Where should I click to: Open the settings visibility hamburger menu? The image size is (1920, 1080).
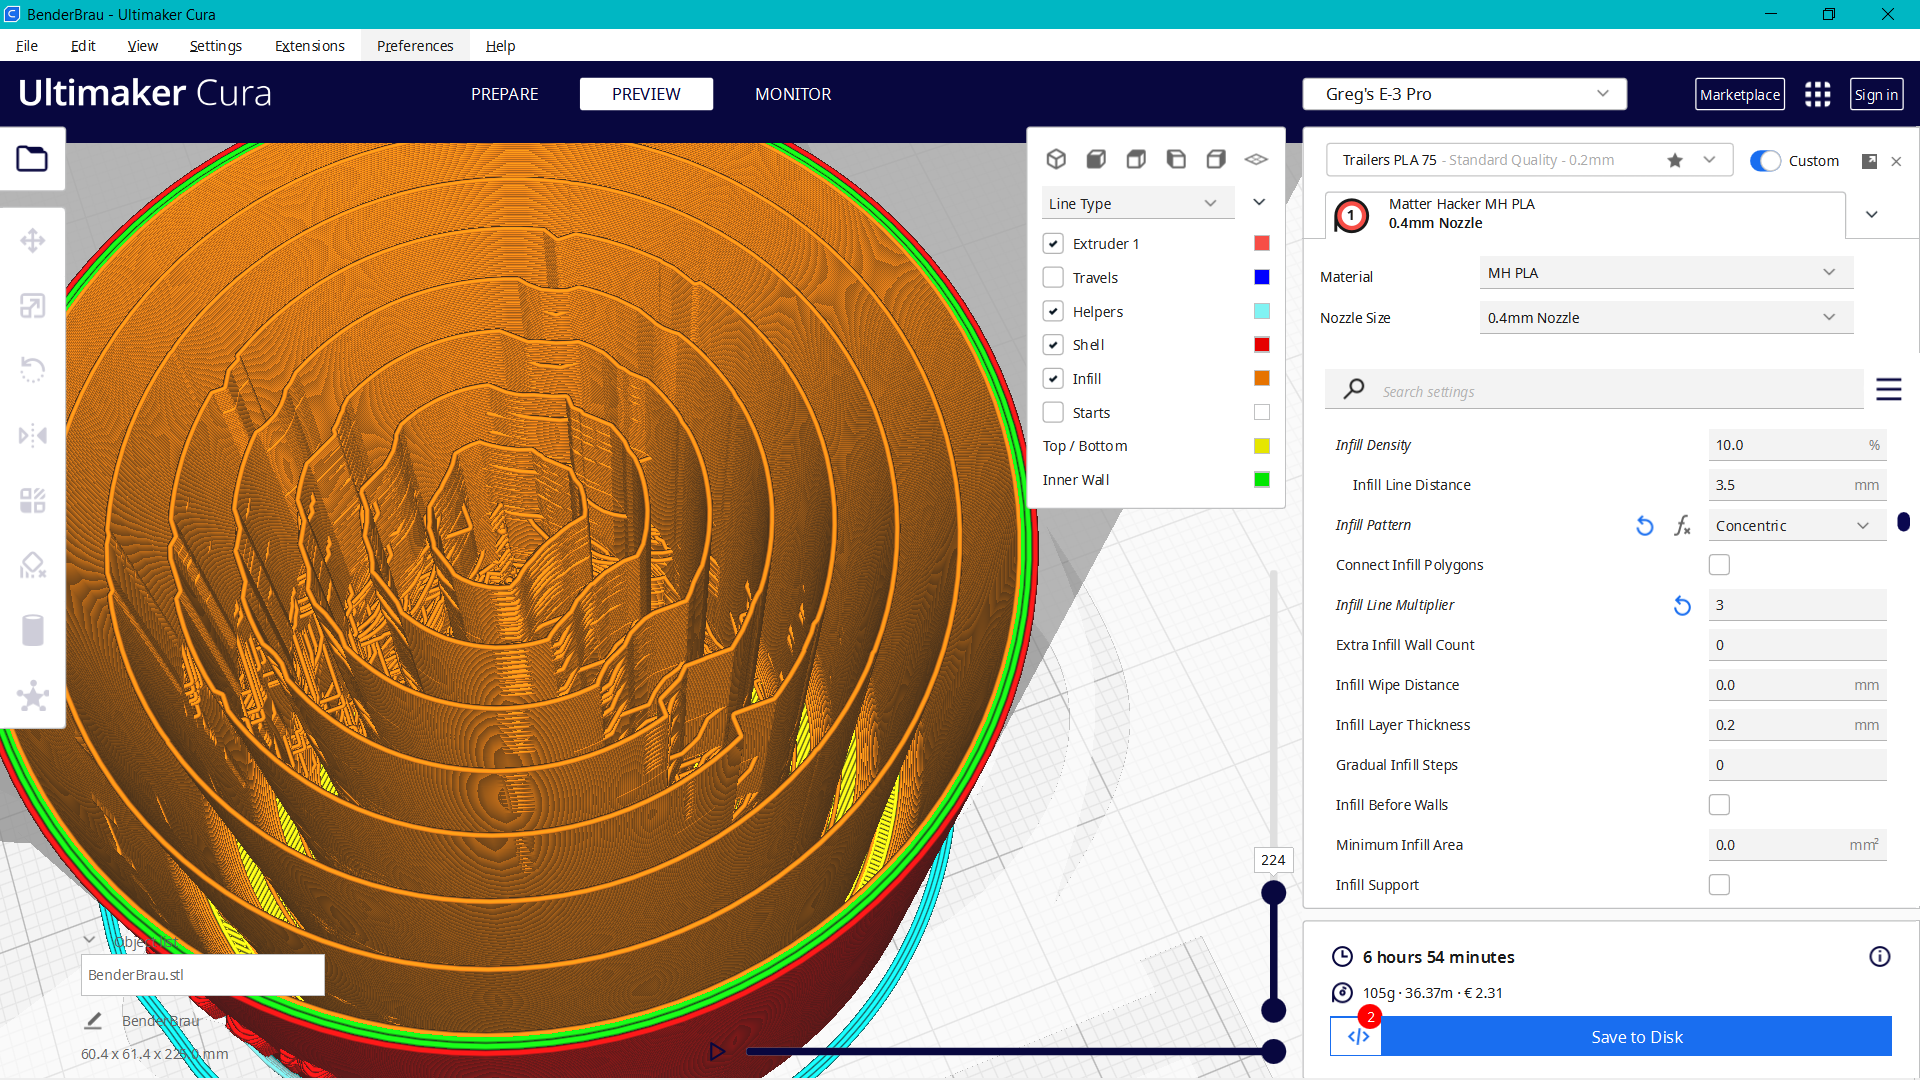click(1888, 390)
